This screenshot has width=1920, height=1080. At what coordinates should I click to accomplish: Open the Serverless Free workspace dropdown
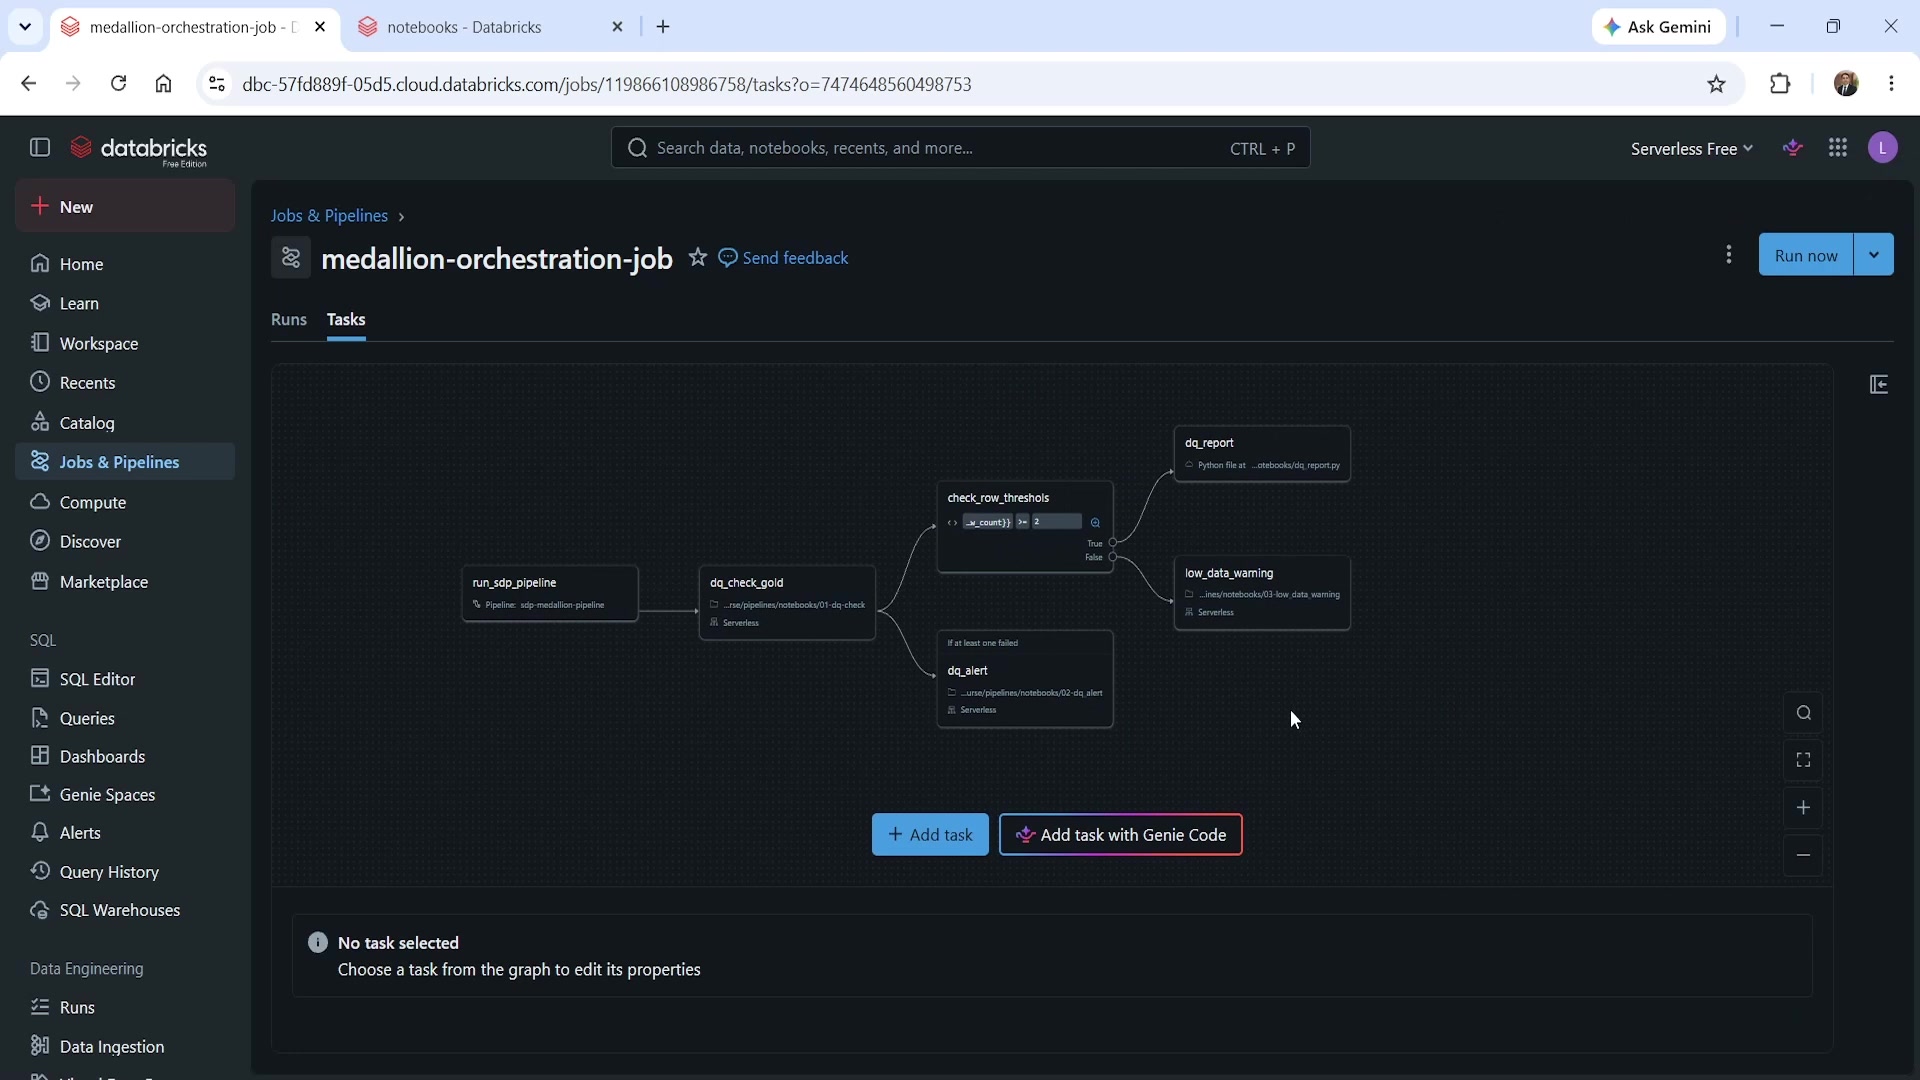[1691, 149]
